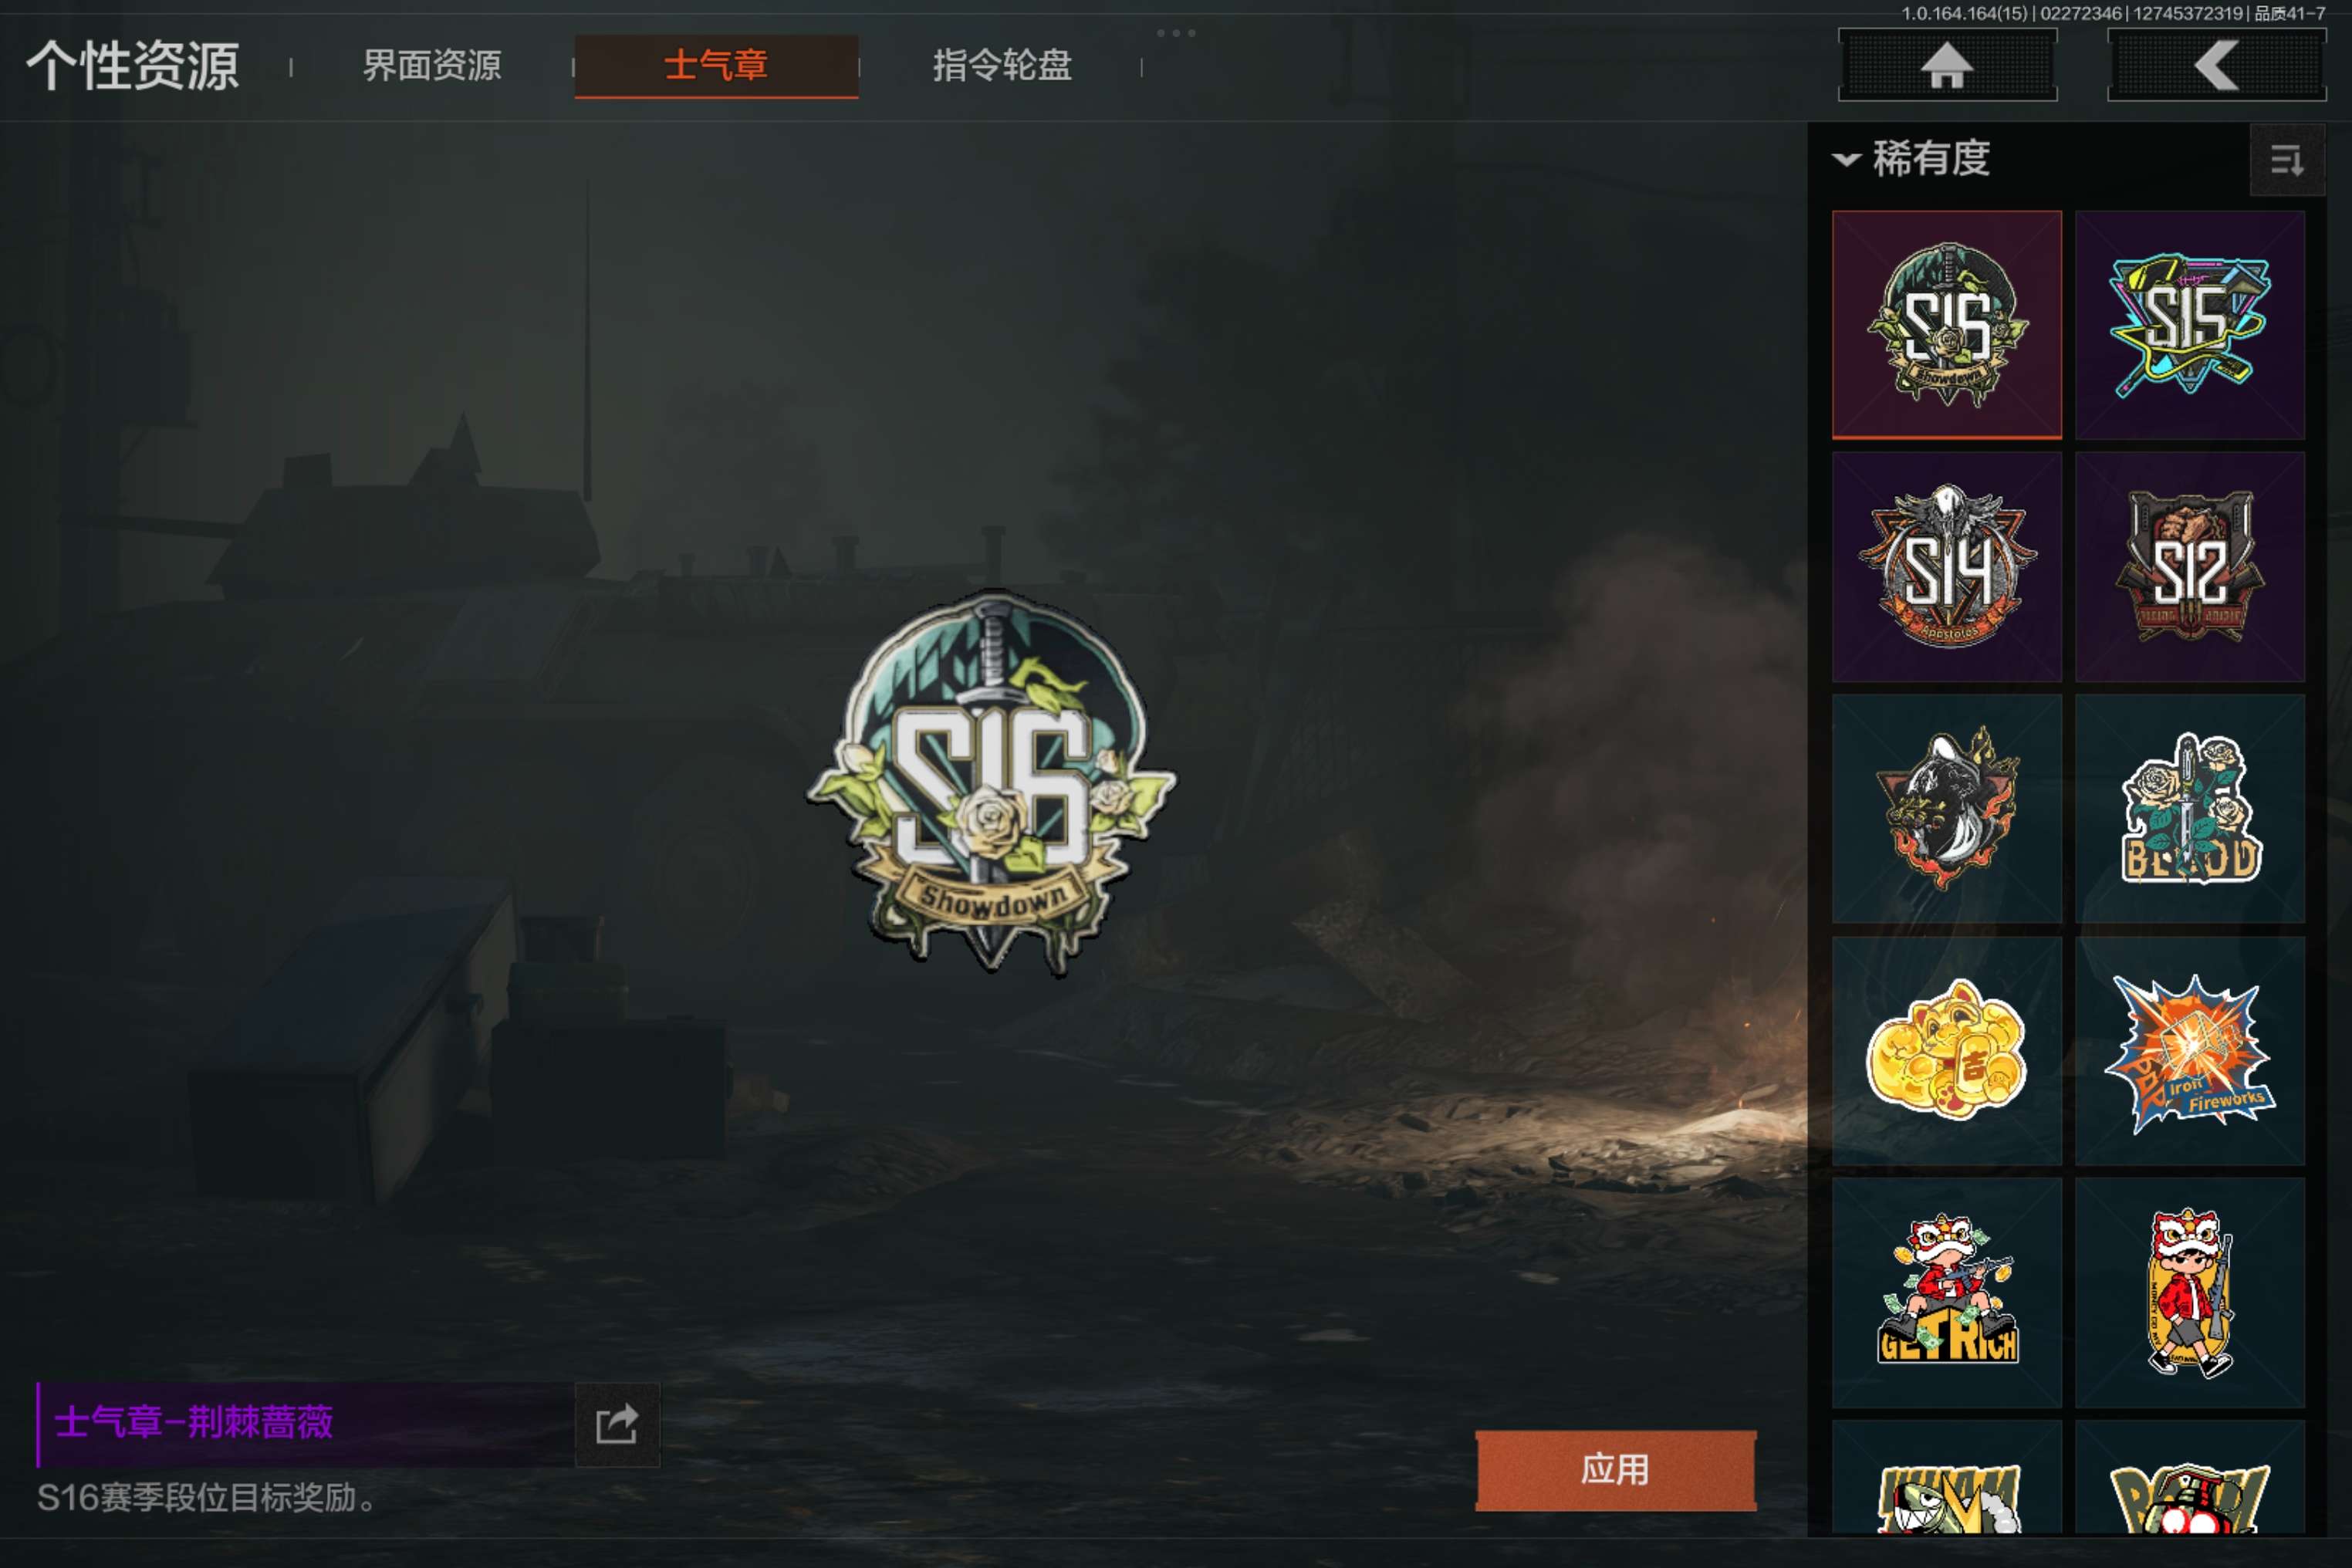Select the S15 neon badge
This screenshot has width=2352, height=1568.
2189,325
